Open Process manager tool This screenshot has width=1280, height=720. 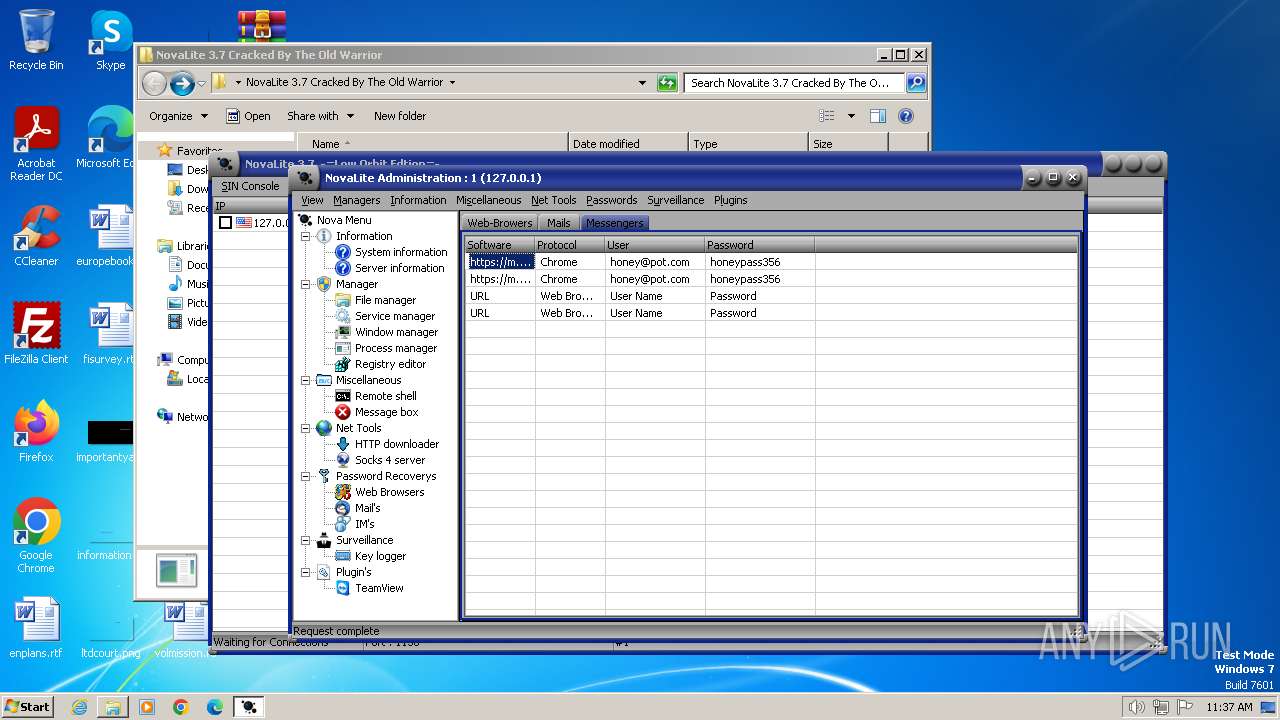coord(396,348)
